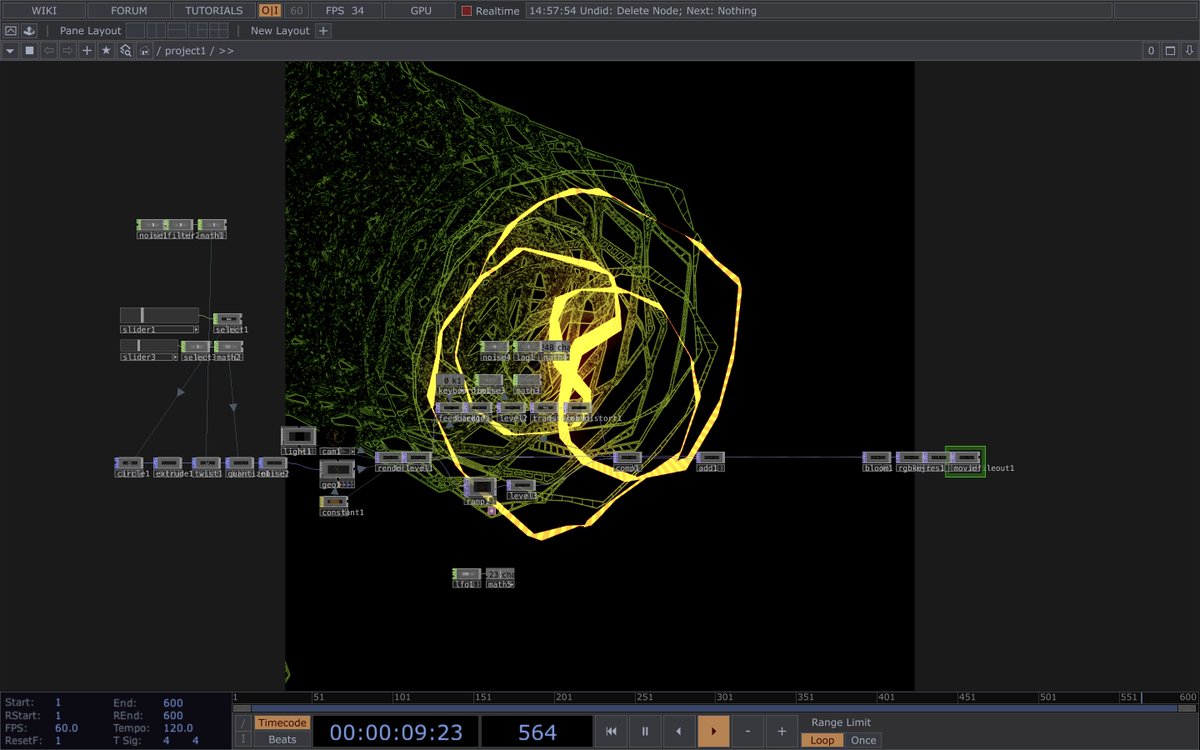Screen dimensions: 1200x750
Task: Open the network search magnifier icon
Action: (x=125, y=50)
